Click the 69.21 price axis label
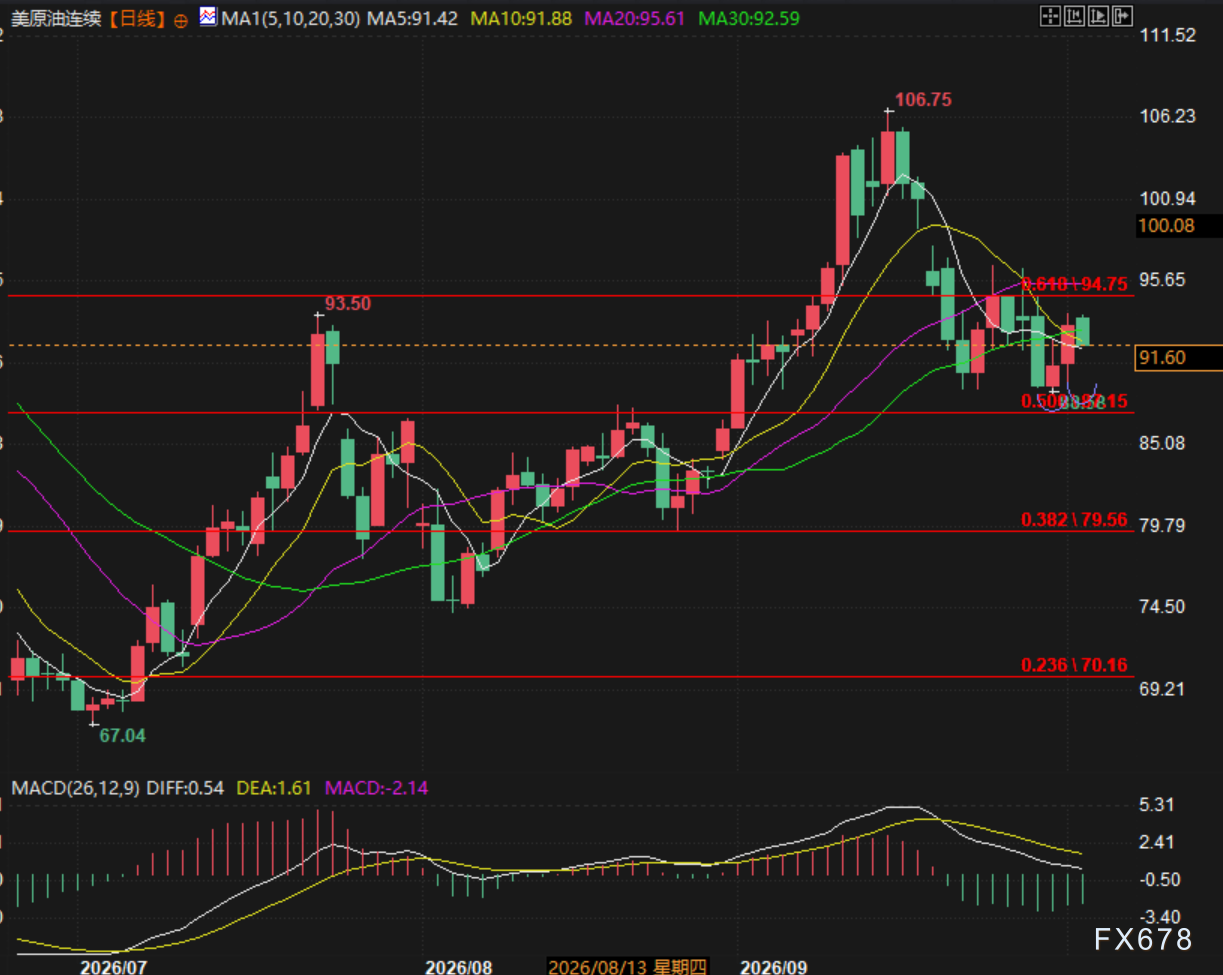The height and width of the screenshot is (975, 1223). pyautogui.click(x=1163, y=689)
